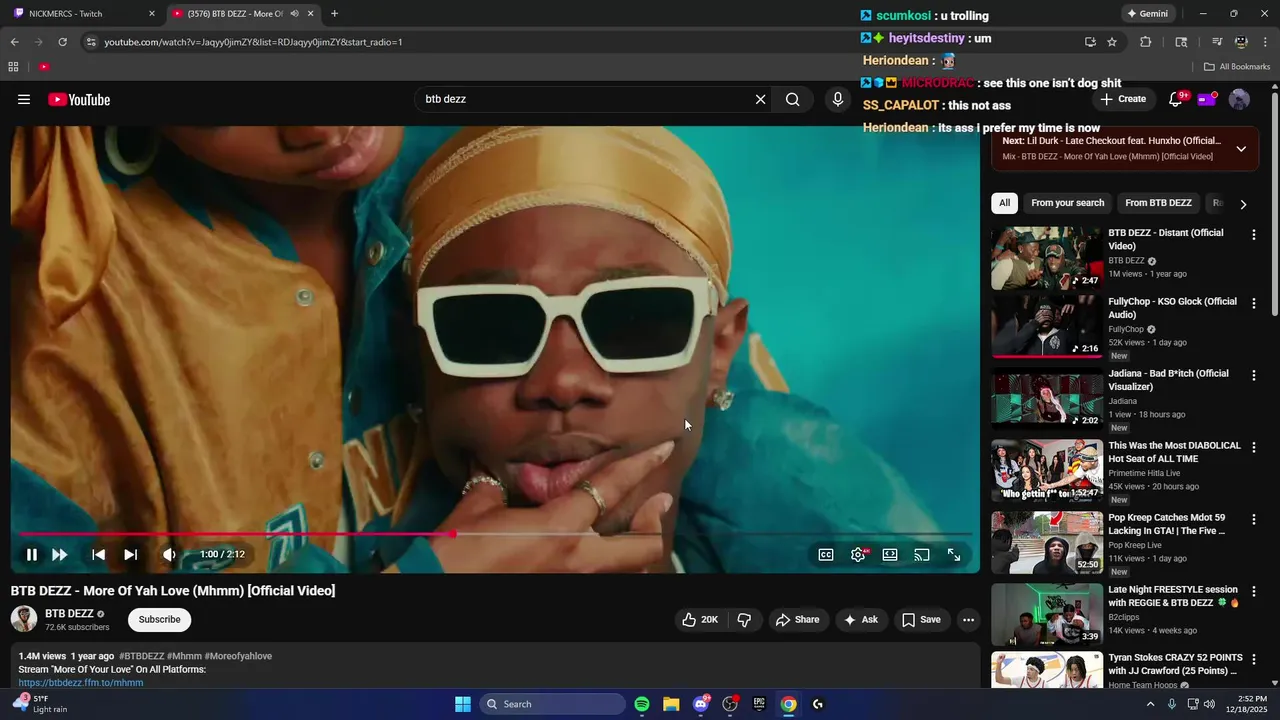This screenshot has height=720, width=1280.
Task: Open options for 'Jadiana - Bad B*itch'
Action: pos(1254,376)
